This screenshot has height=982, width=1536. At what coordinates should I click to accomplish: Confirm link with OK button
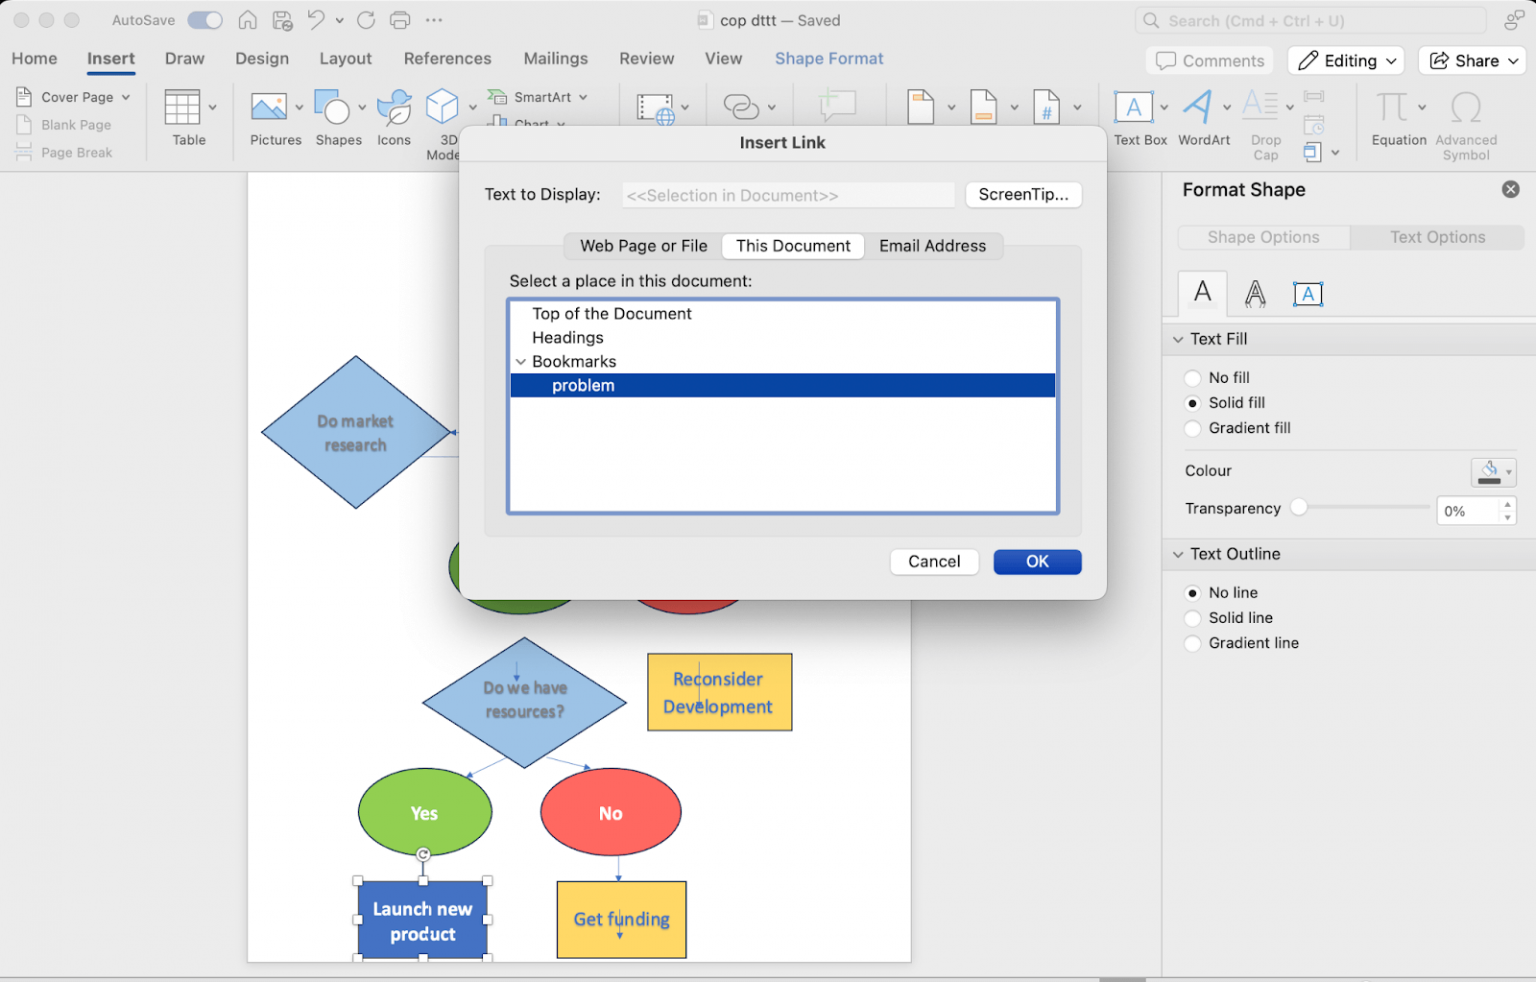[x=1037, y=561]
